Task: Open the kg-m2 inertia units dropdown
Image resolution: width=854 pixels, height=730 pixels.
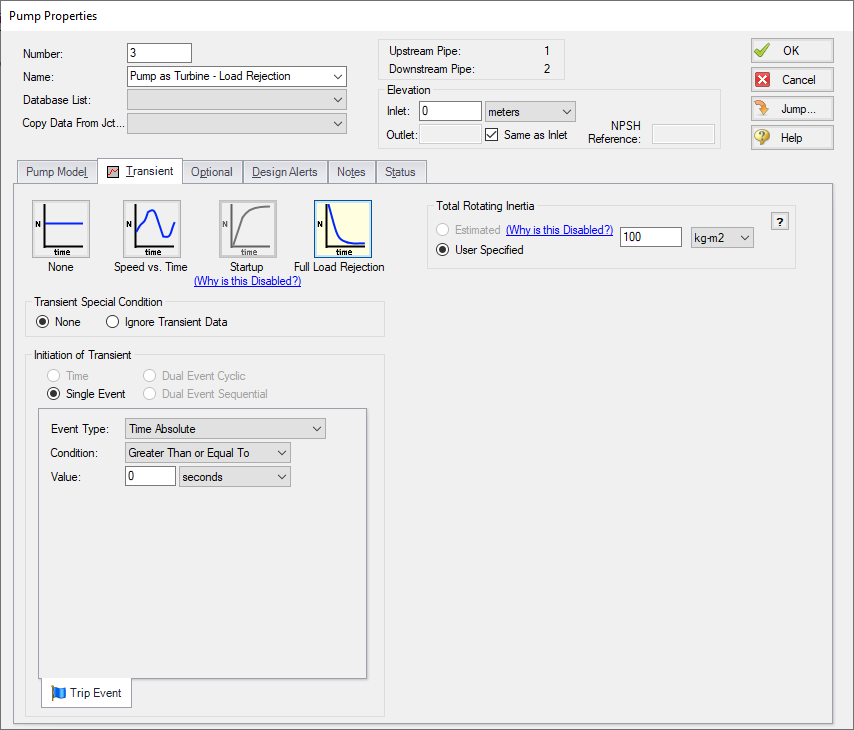Action: pyautogui.click(x=722, y=237)
